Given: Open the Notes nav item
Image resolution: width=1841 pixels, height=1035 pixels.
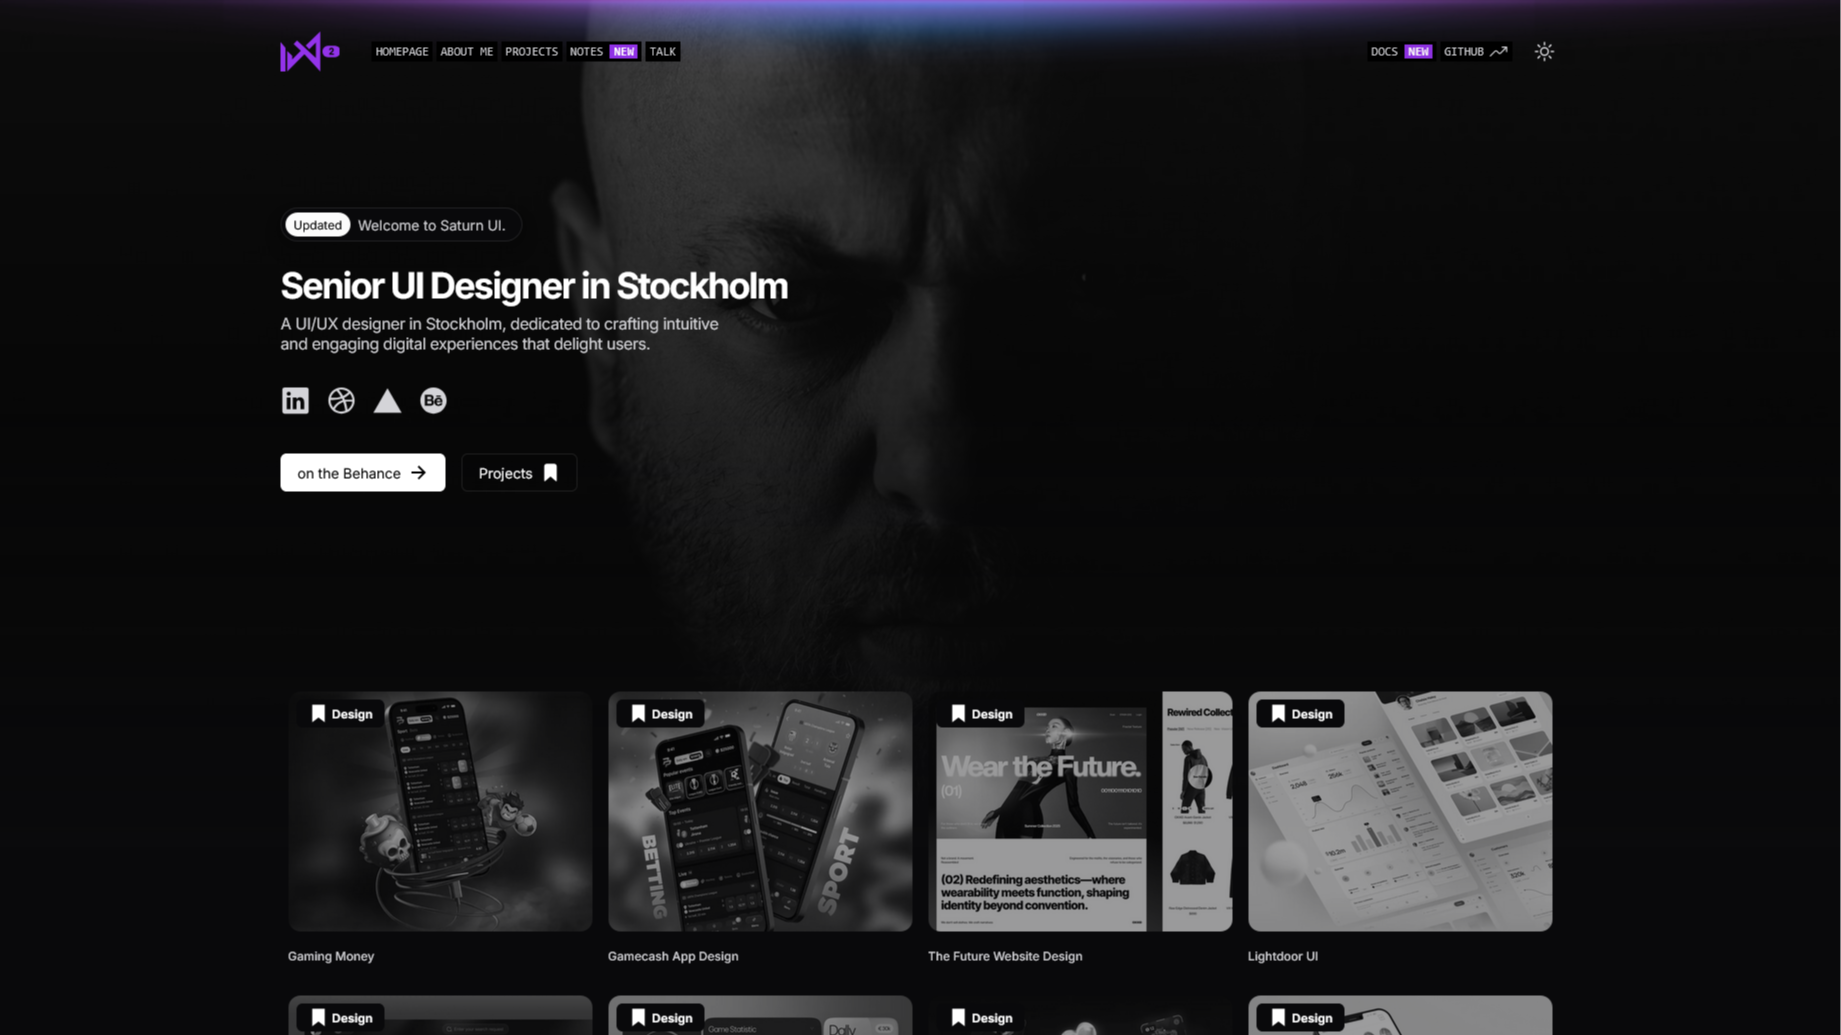Looking at the screenshot, I should tap(586, 52).
